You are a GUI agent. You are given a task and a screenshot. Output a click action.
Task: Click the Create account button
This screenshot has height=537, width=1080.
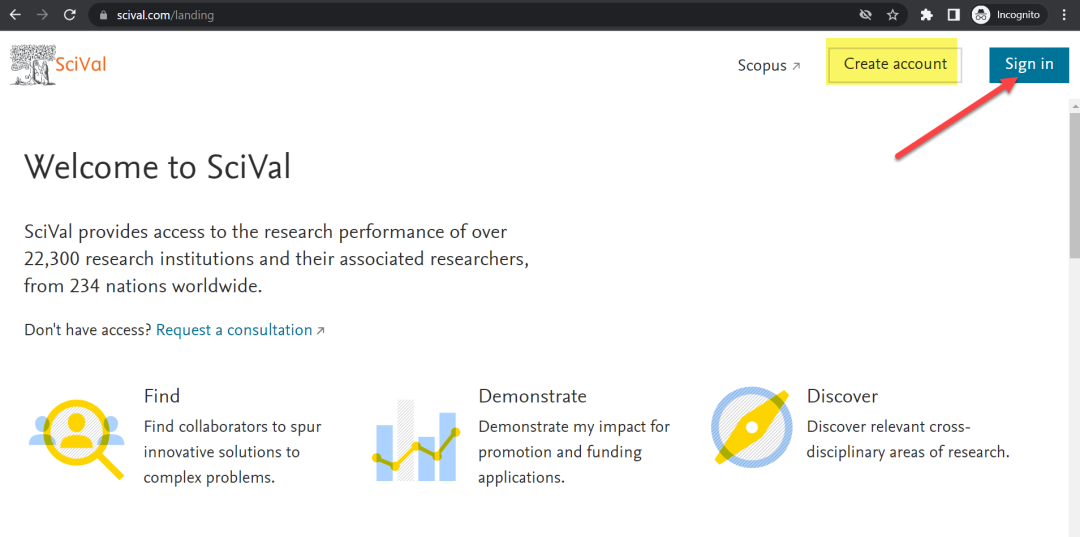point(895,64)
